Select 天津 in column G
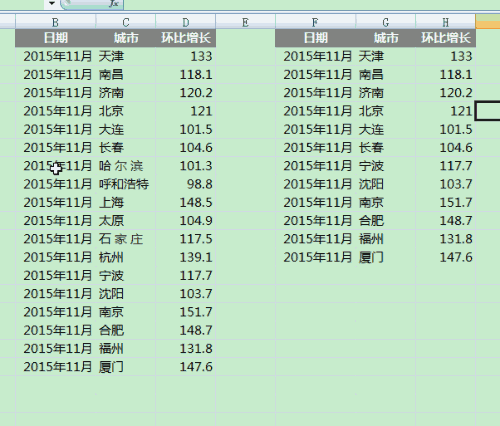Image resolution: width=500 pixels, height=426 pixels. 386,56
